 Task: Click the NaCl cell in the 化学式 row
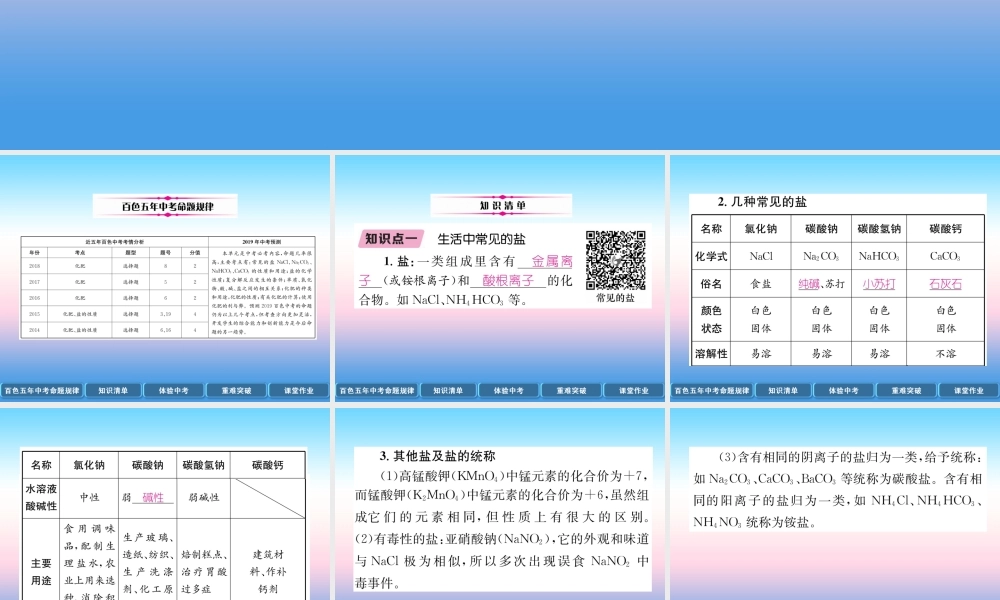761,256
